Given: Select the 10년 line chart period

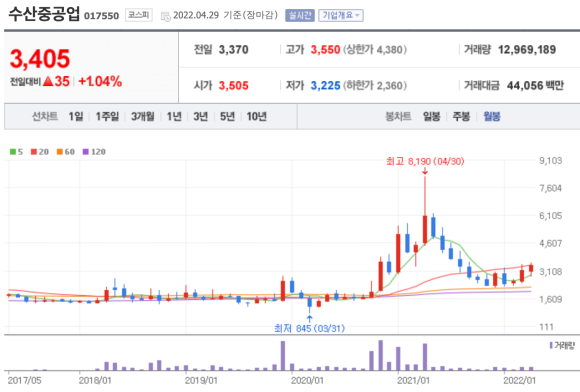Looking at the screenshot, I should click(x=257, y=116).
